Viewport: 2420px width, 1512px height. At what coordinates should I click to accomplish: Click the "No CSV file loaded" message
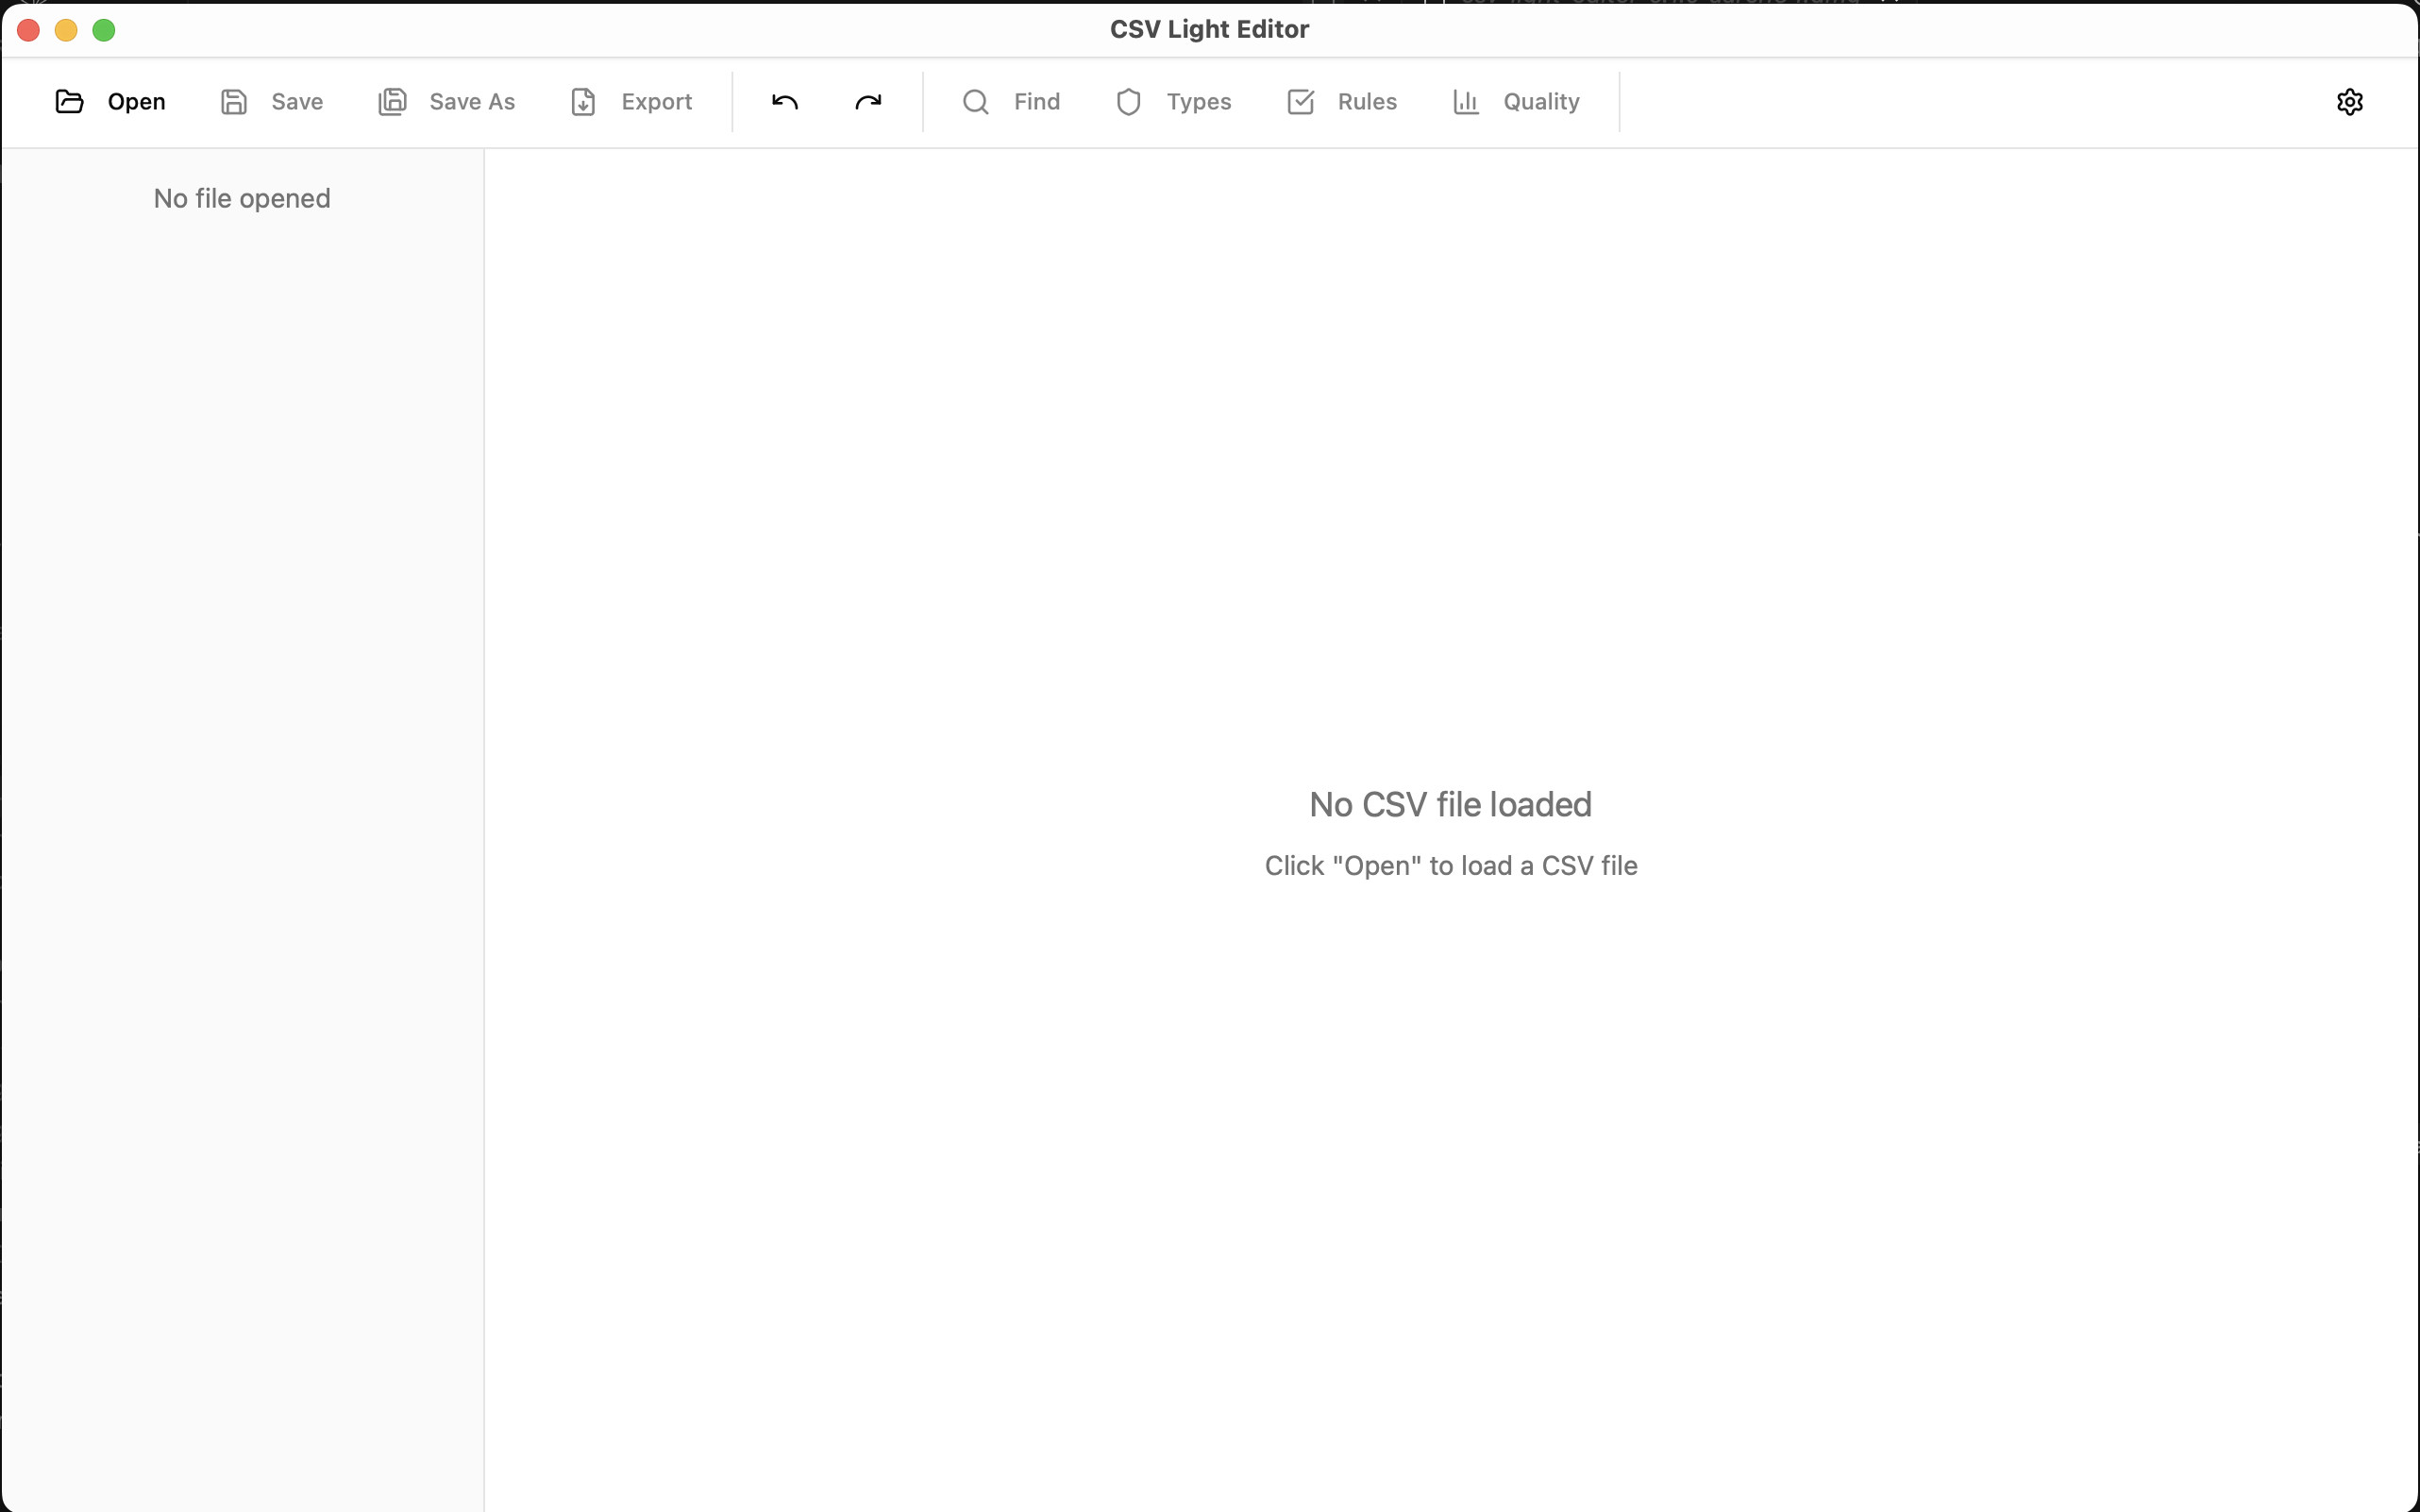pos(1450,805)
